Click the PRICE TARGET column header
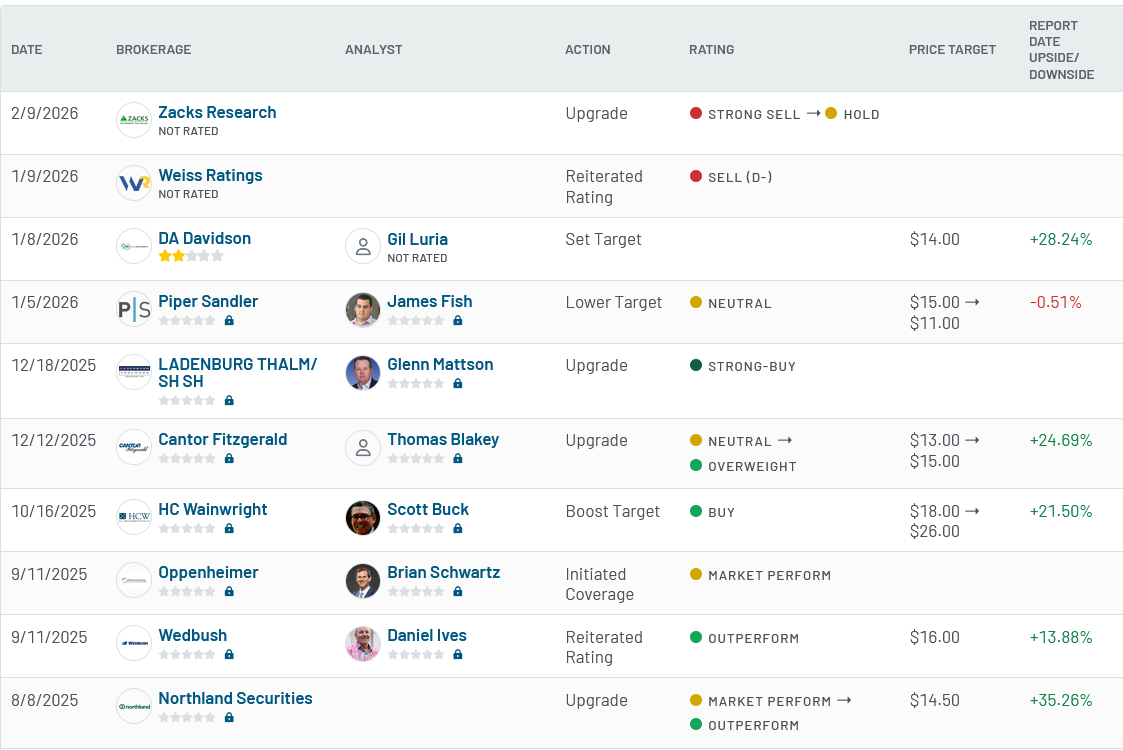 (952, 49)
